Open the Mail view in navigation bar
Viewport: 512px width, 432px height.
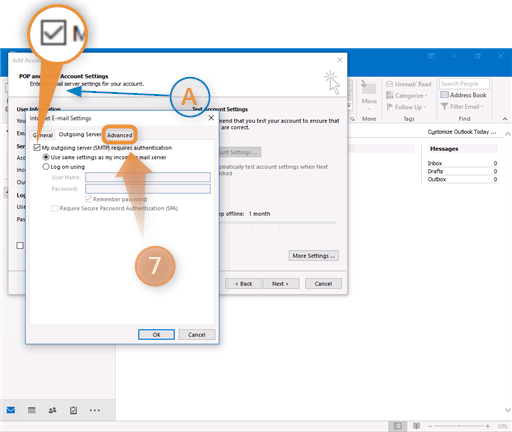(11, 410)
